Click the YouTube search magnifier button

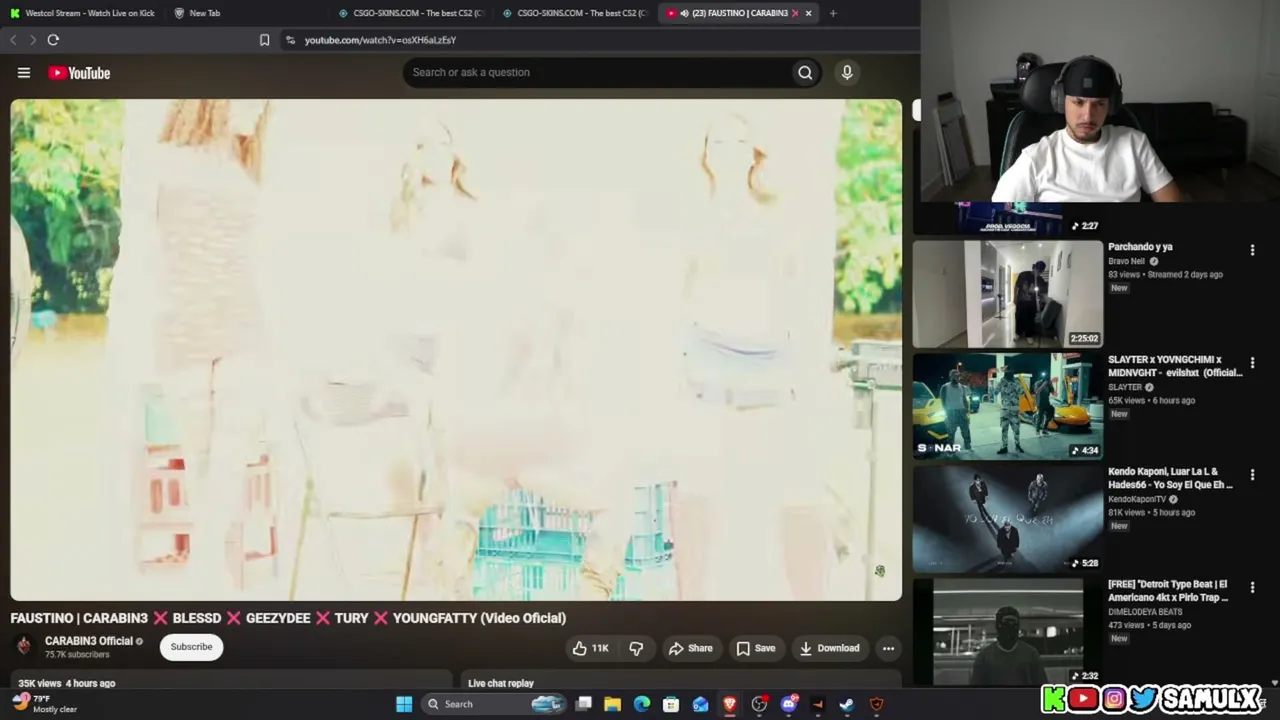805,73
